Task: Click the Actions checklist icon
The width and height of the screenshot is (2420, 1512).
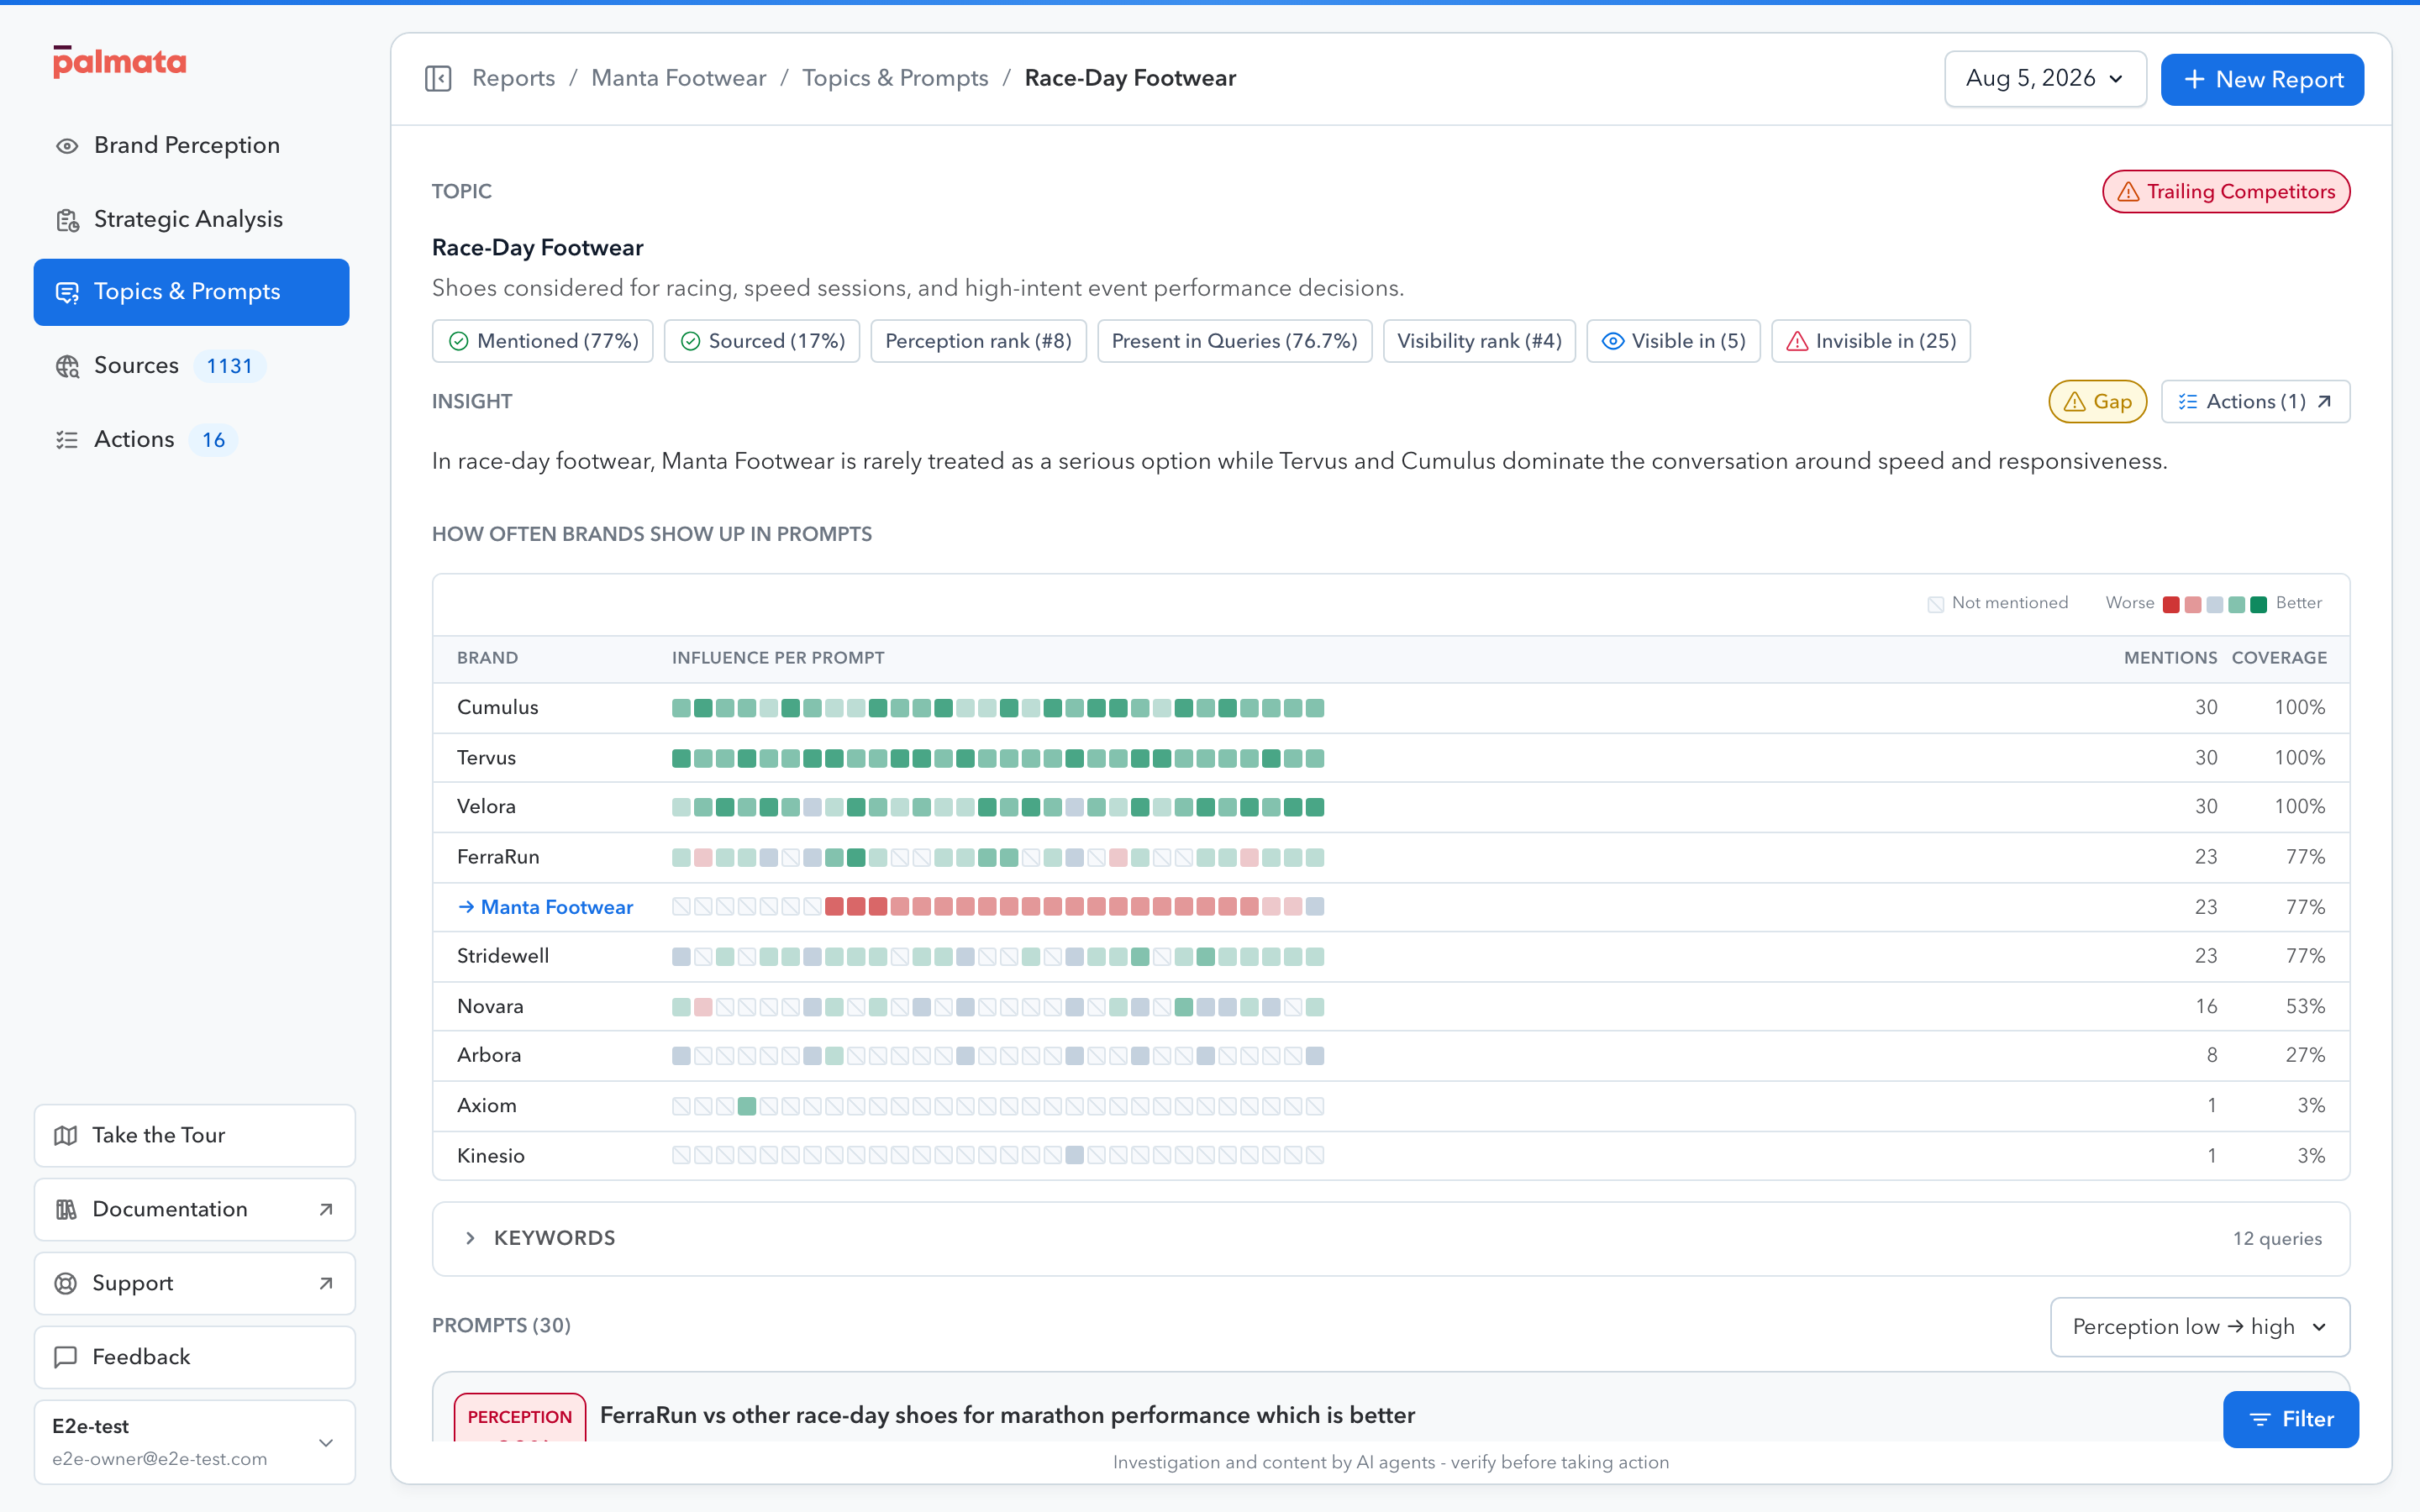Action: tap(67, 440)
